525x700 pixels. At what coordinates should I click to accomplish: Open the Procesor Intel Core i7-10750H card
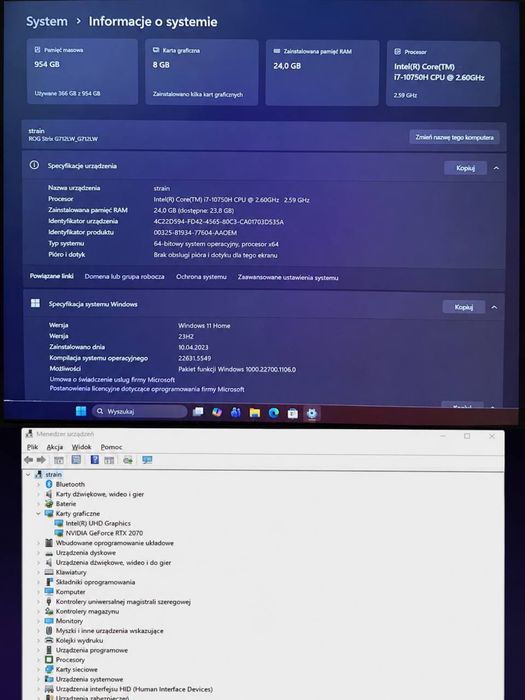pos(443,74)
